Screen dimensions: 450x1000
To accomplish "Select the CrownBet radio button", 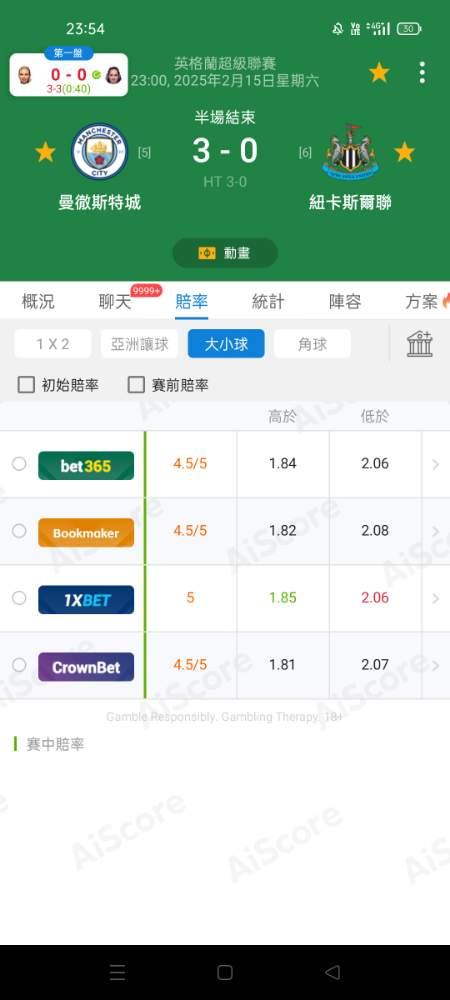I will pos(19,665).
